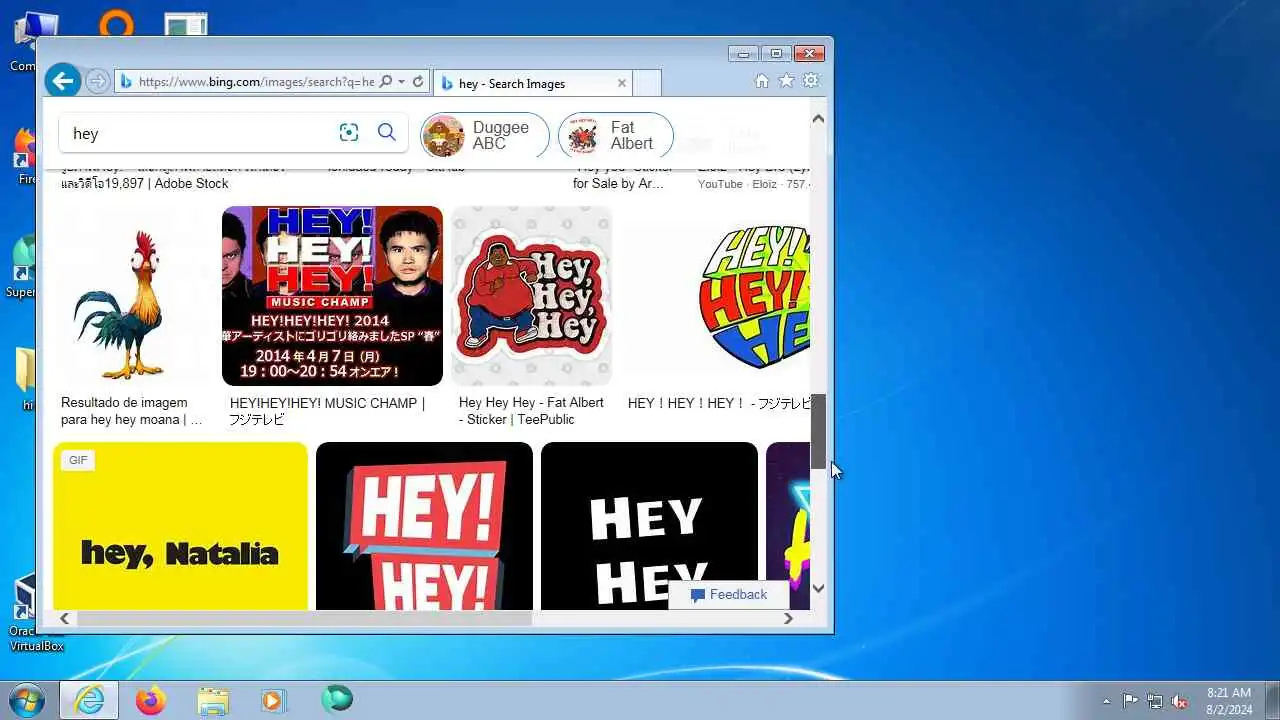The width and height of the screenshot is (1280, 720).
Task: Open the address bar dropdown arrow
Action: click(401, 82)
